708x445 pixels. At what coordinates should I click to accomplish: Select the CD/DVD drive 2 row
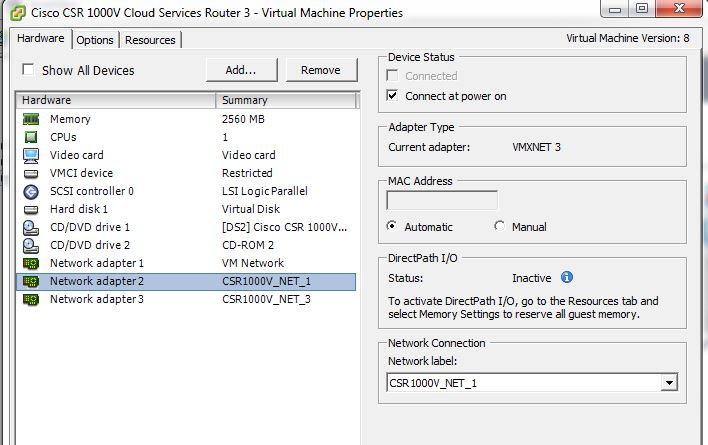pos(186,246)
